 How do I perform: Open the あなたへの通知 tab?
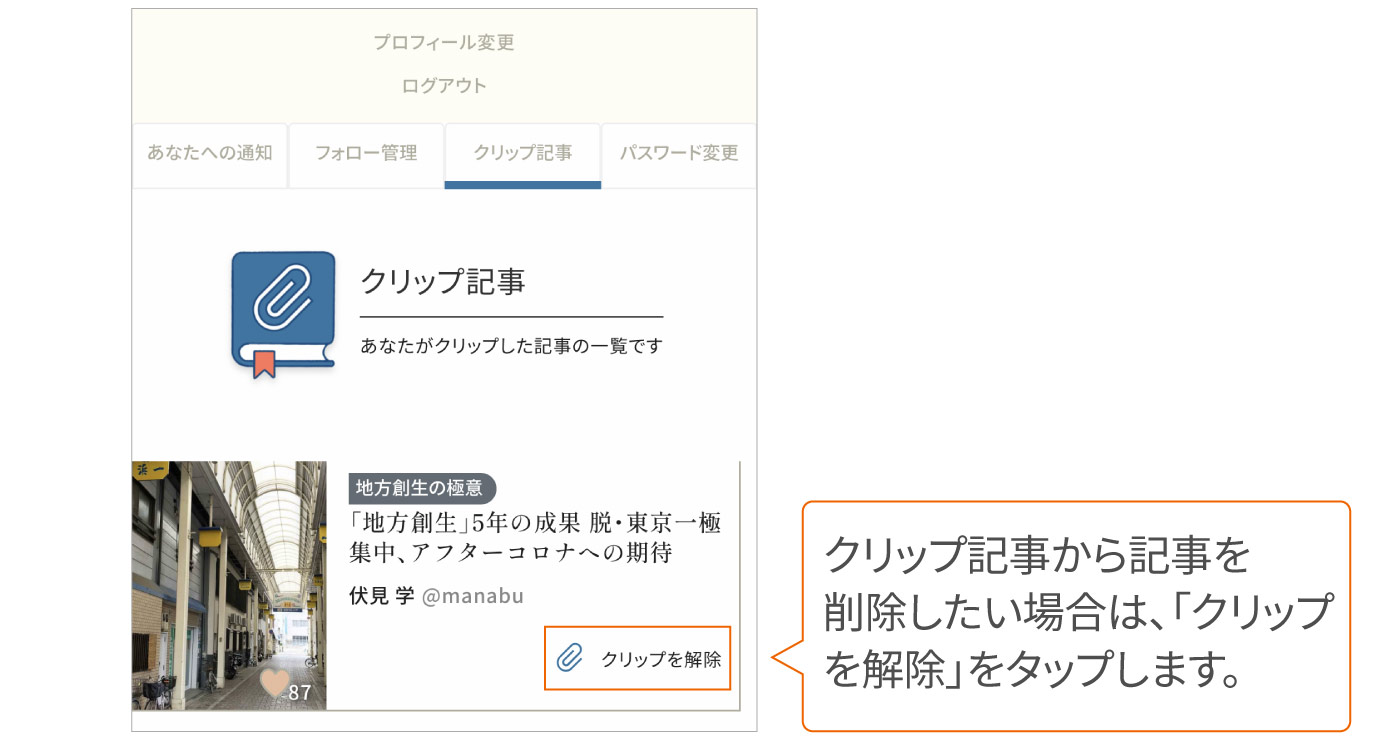(x=210, y=155)
